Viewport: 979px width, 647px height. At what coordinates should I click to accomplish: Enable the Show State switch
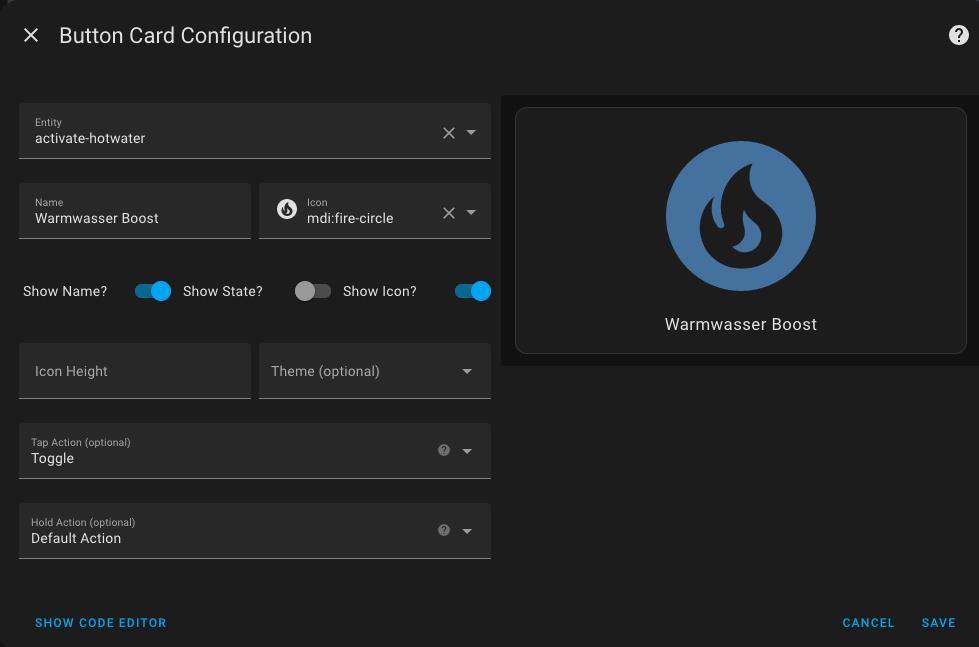(313, 291)
